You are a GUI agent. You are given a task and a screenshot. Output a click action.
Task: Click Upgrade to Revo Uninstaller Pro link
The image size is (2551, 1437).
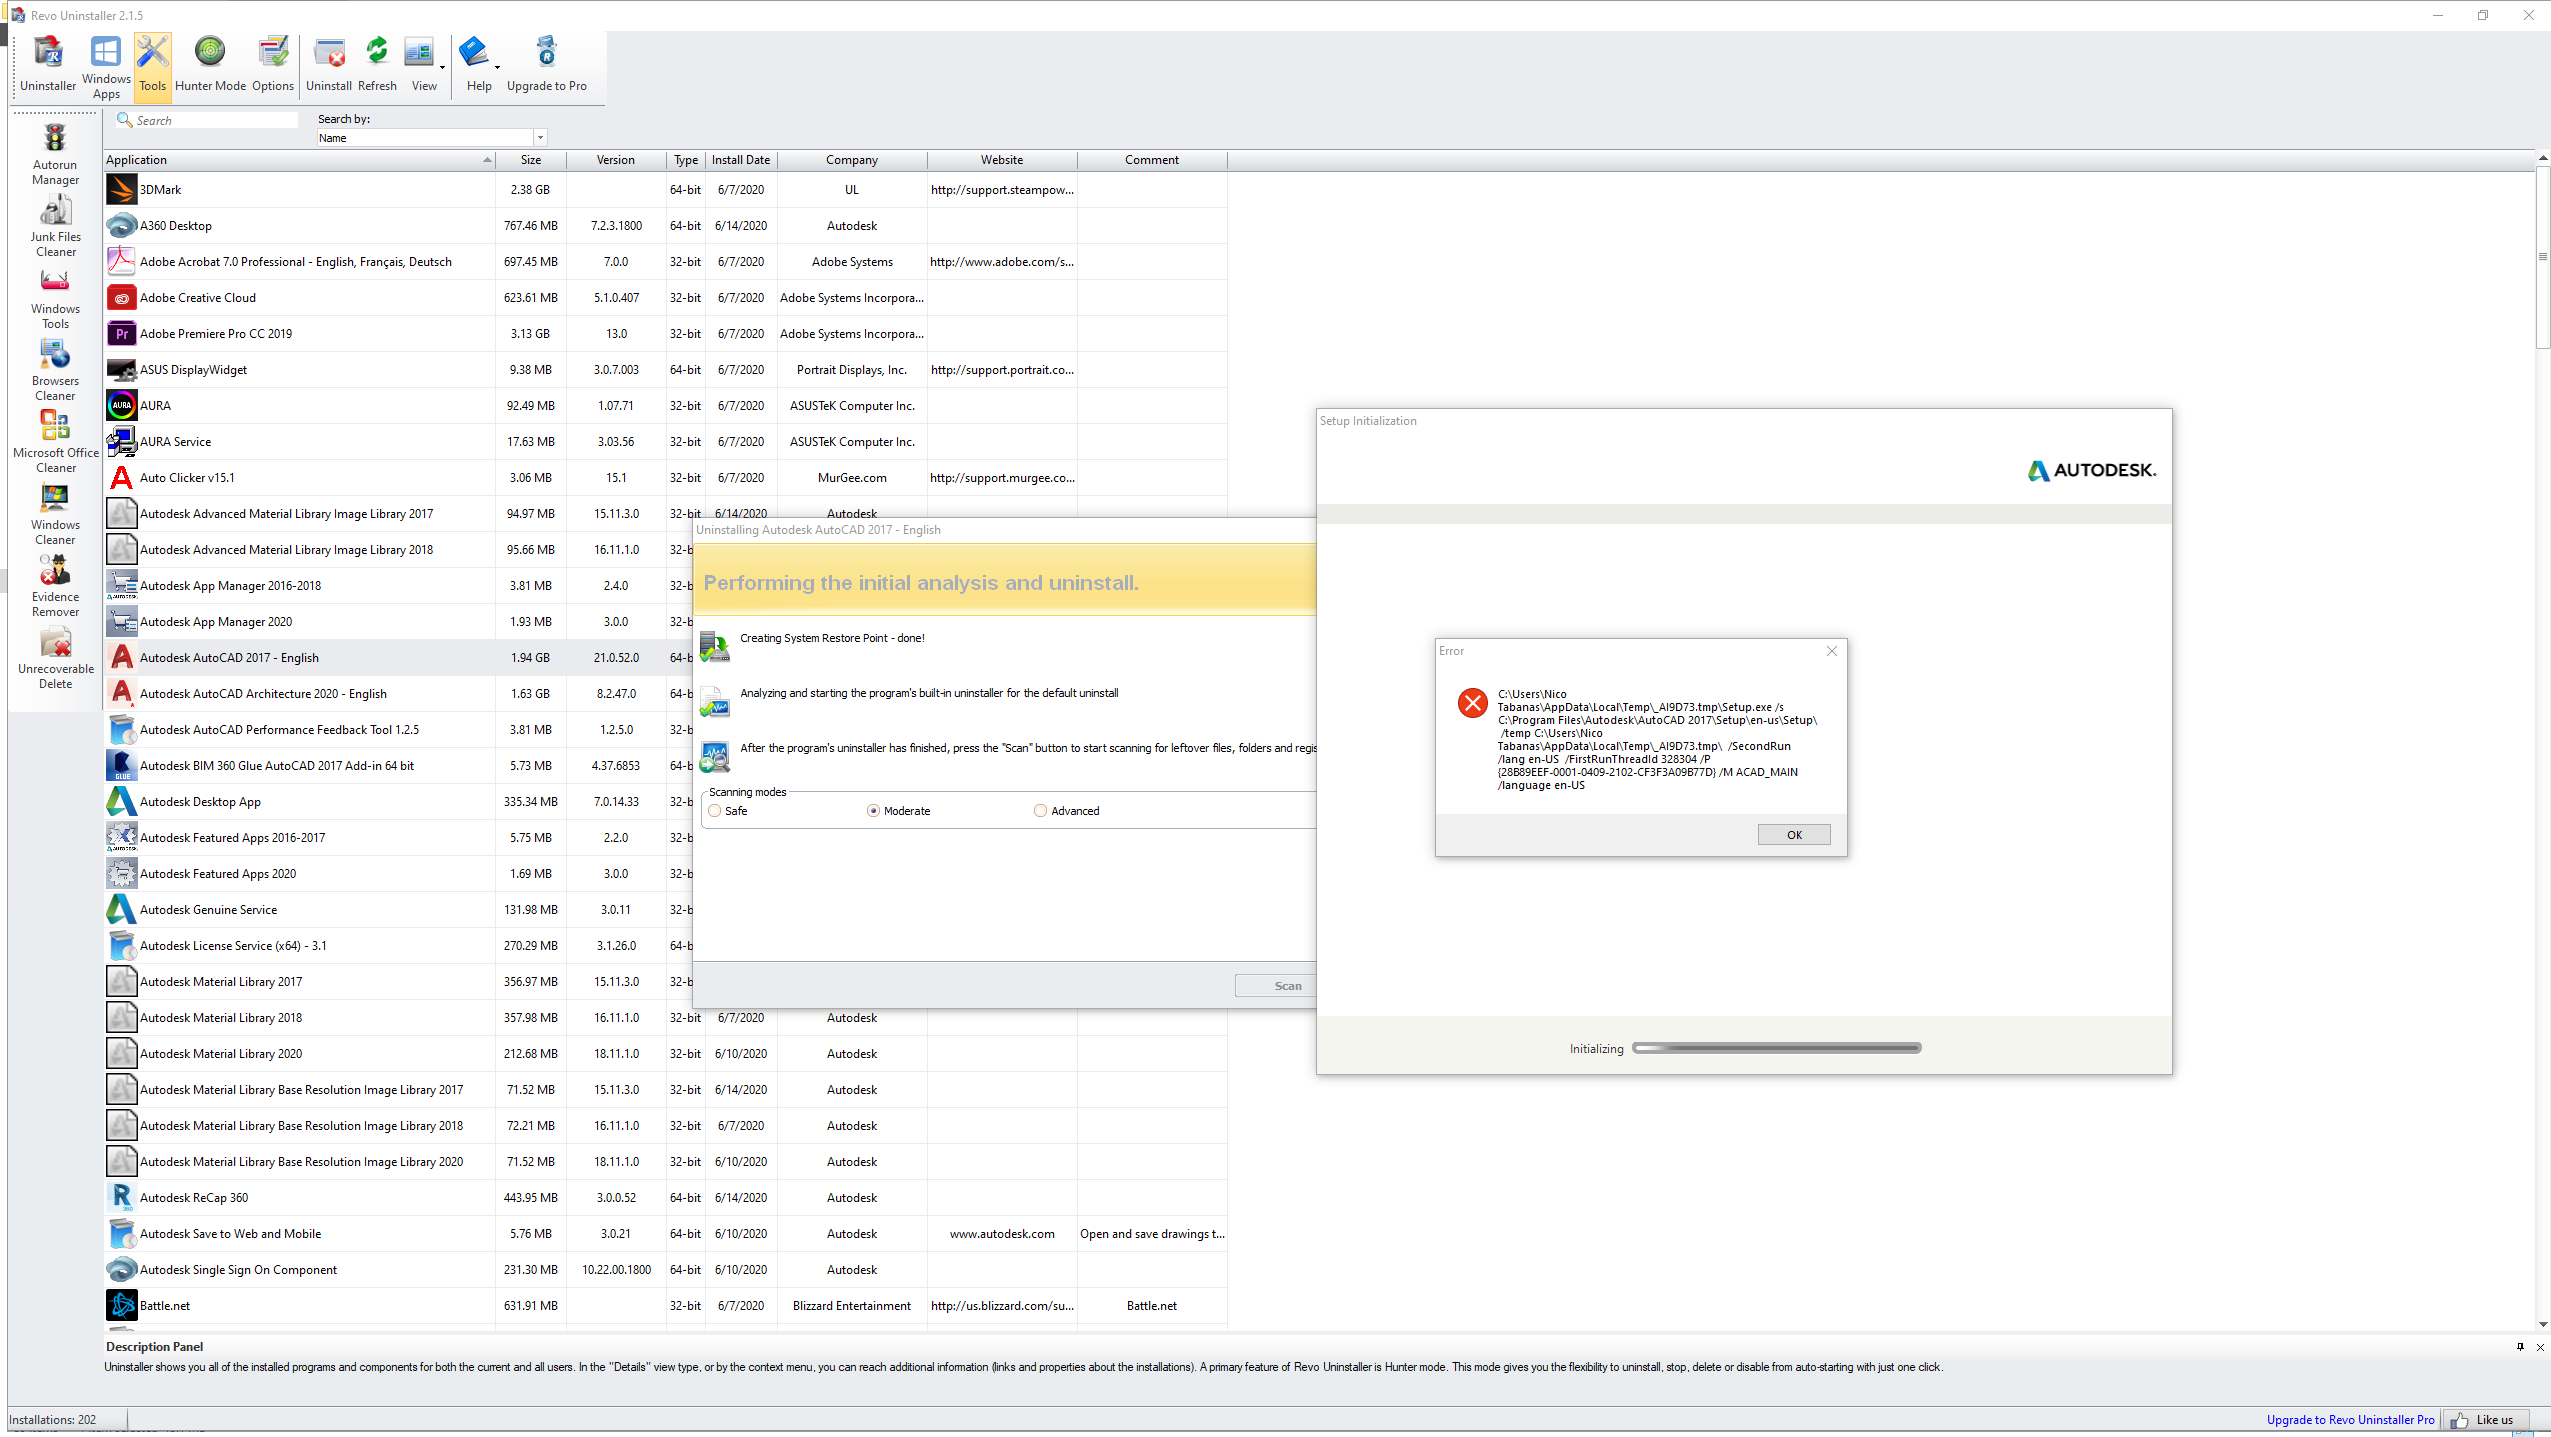[2350, 1420]
